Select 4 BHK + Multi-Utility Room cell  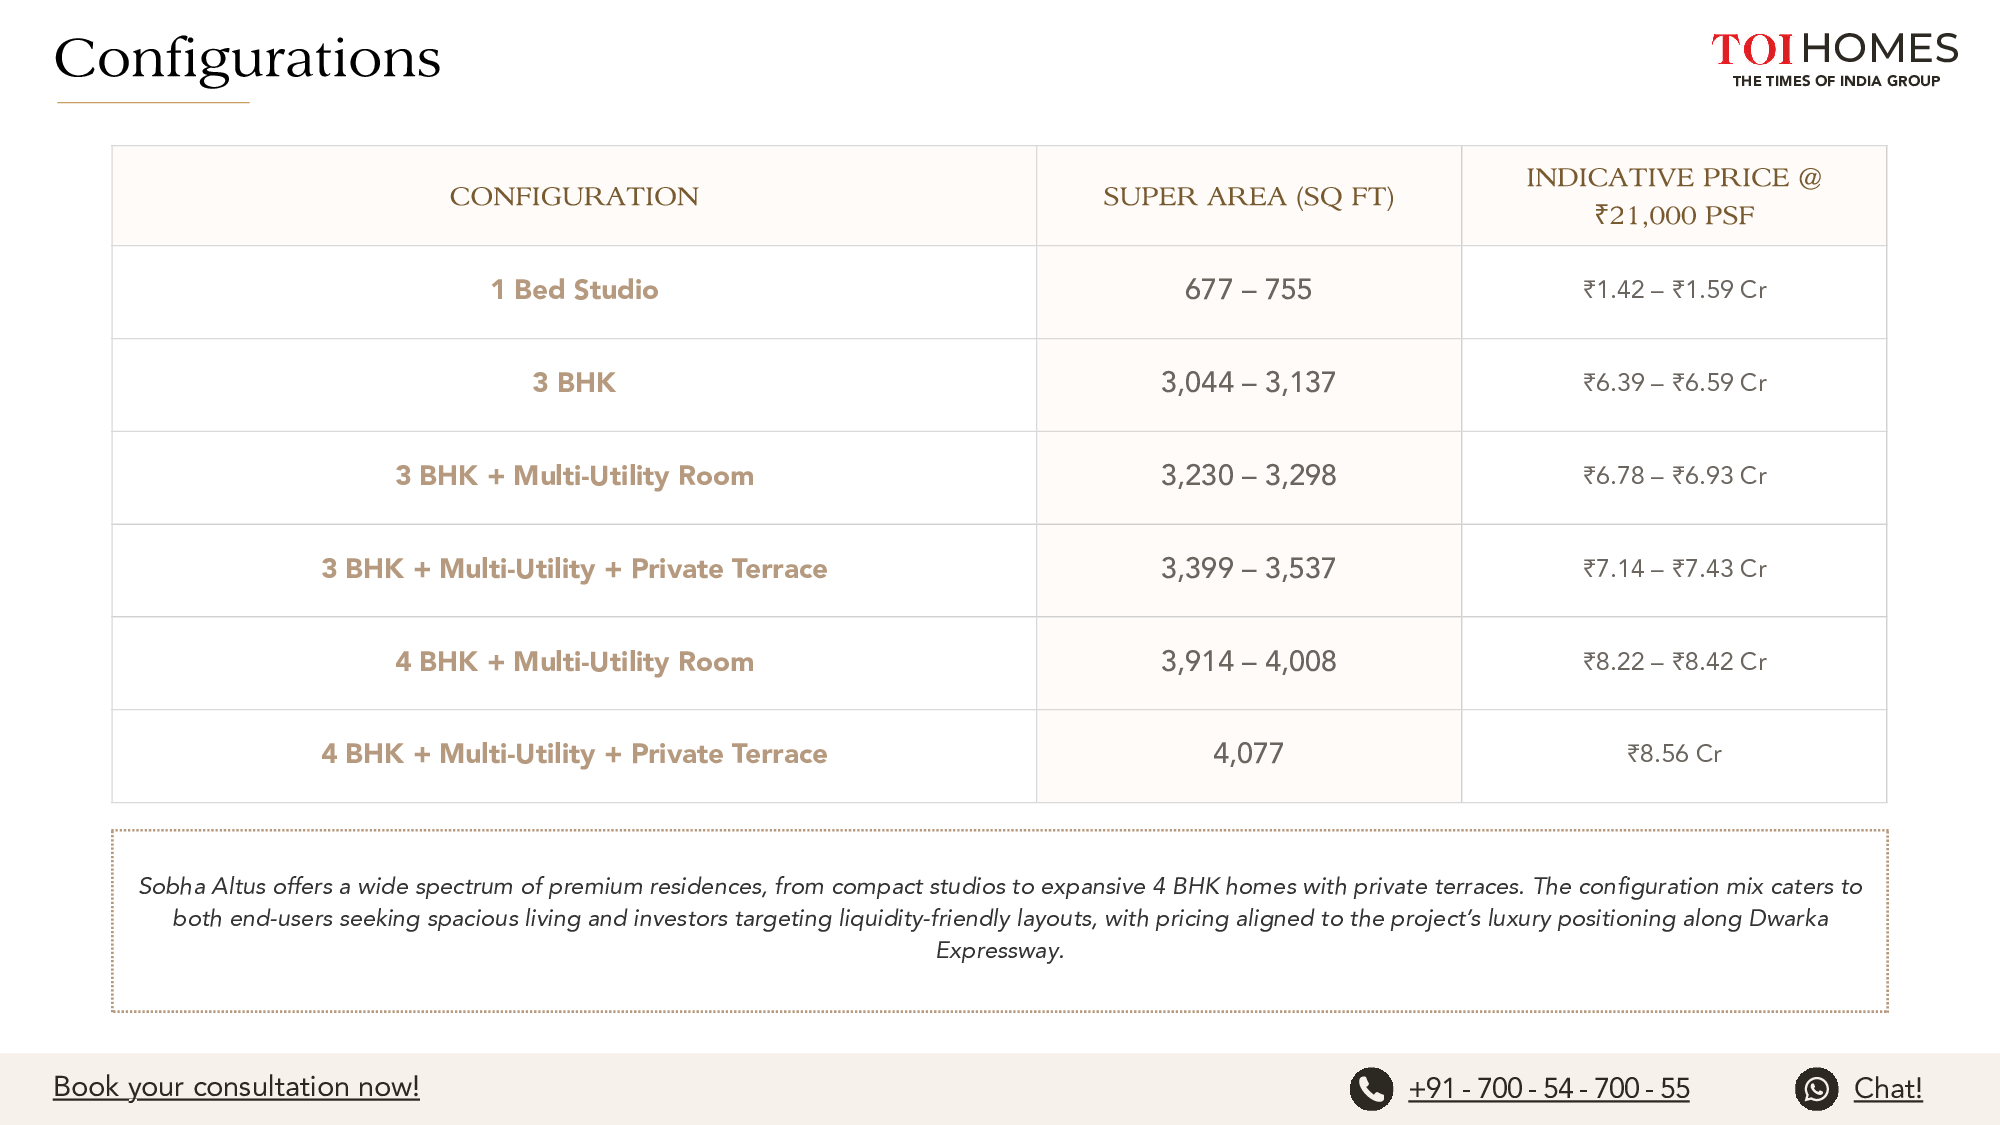(x=574, y=662)
